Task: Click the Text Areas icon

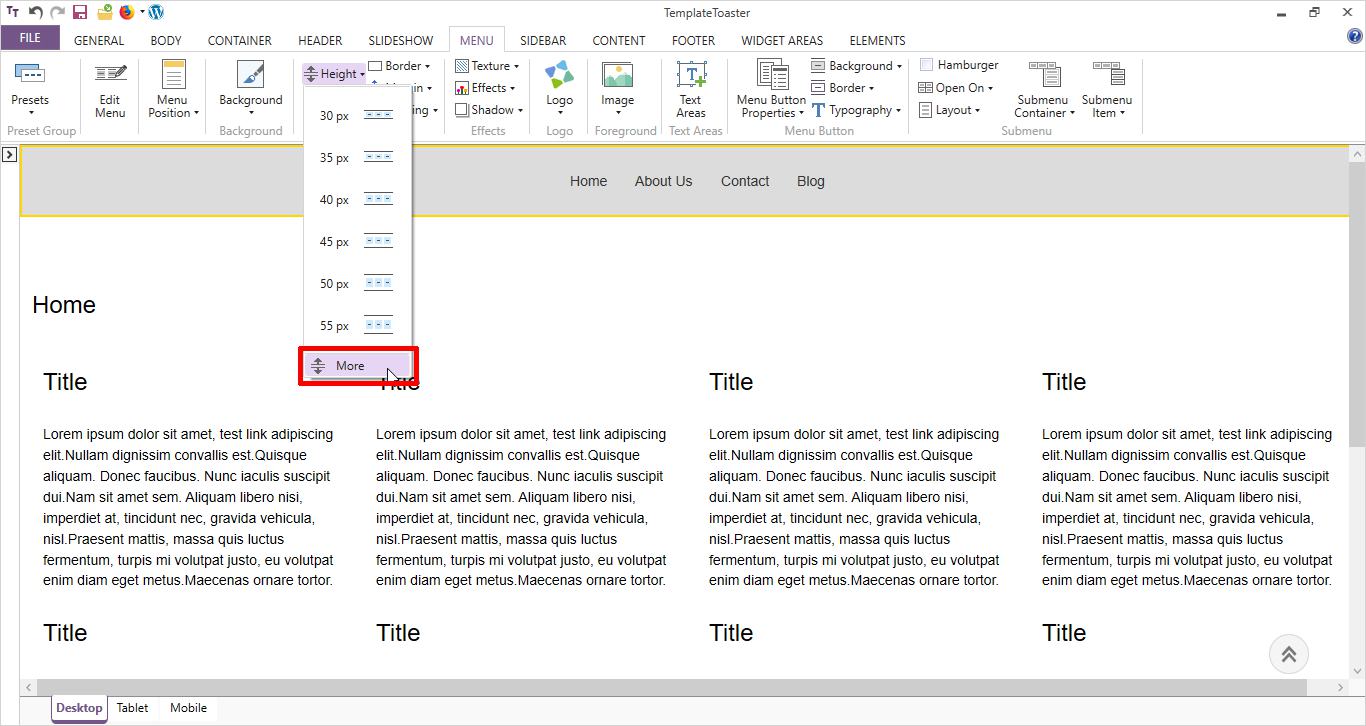Action: click(x=690, y=88)
